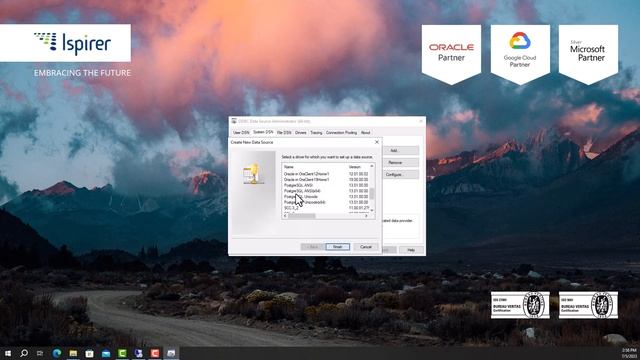This screenshot has height=360, width=640.
Task: Click the left Bureau Veritas certification badge
Action: pyautogui.click(x=520, y=305)
